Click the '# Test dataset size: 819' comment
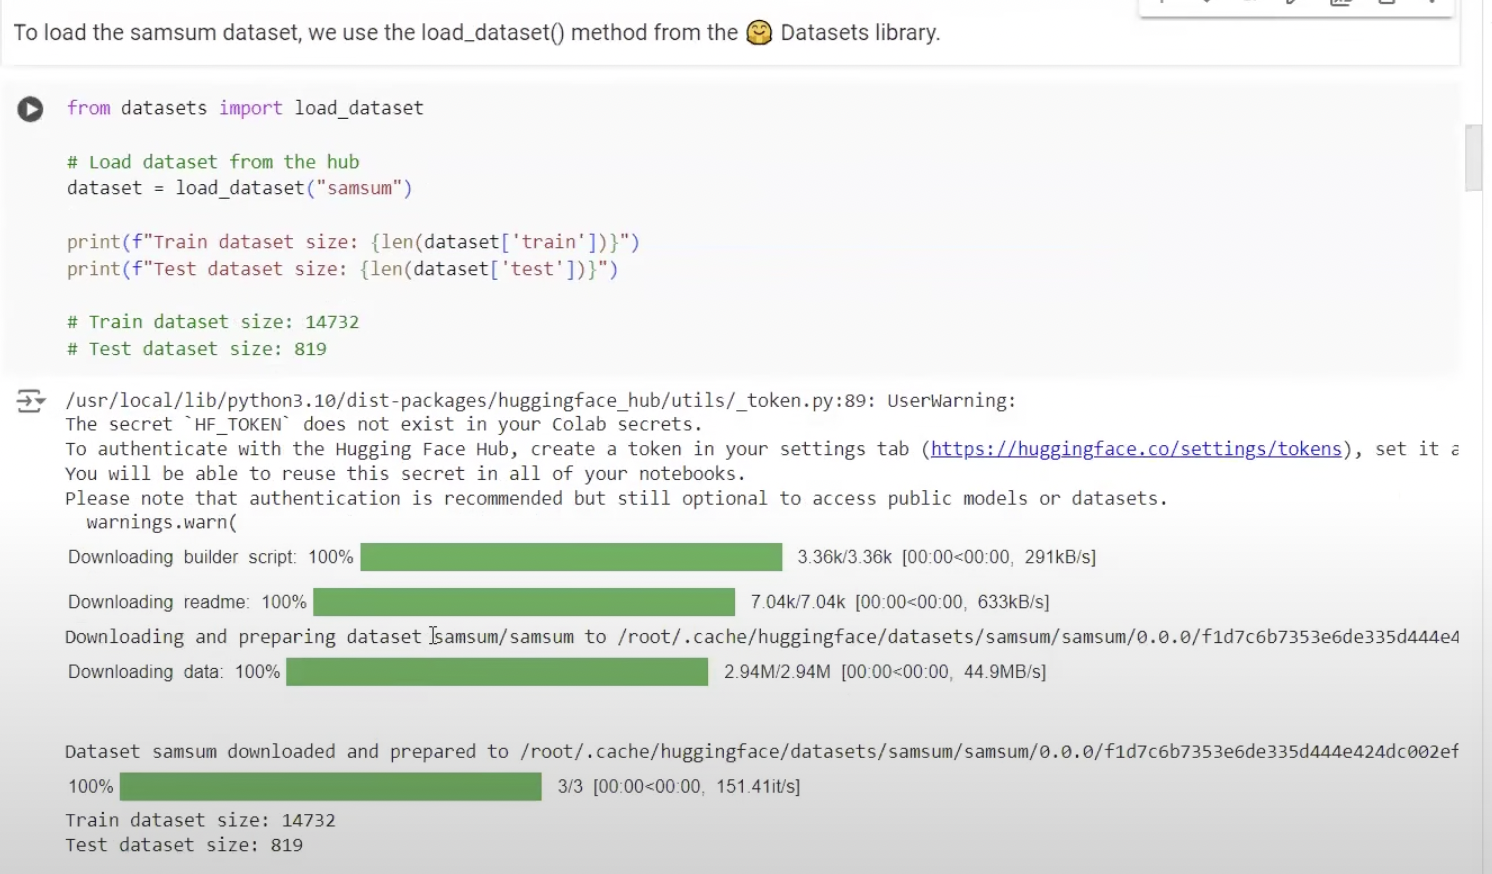 [x=197, y=349]
